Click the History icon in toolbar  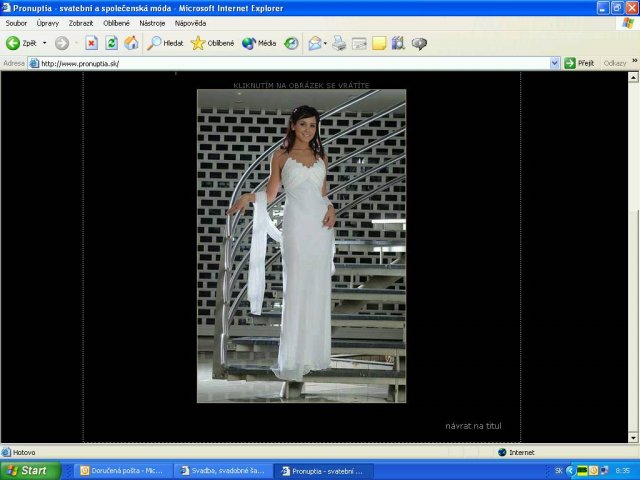[291, 43]
